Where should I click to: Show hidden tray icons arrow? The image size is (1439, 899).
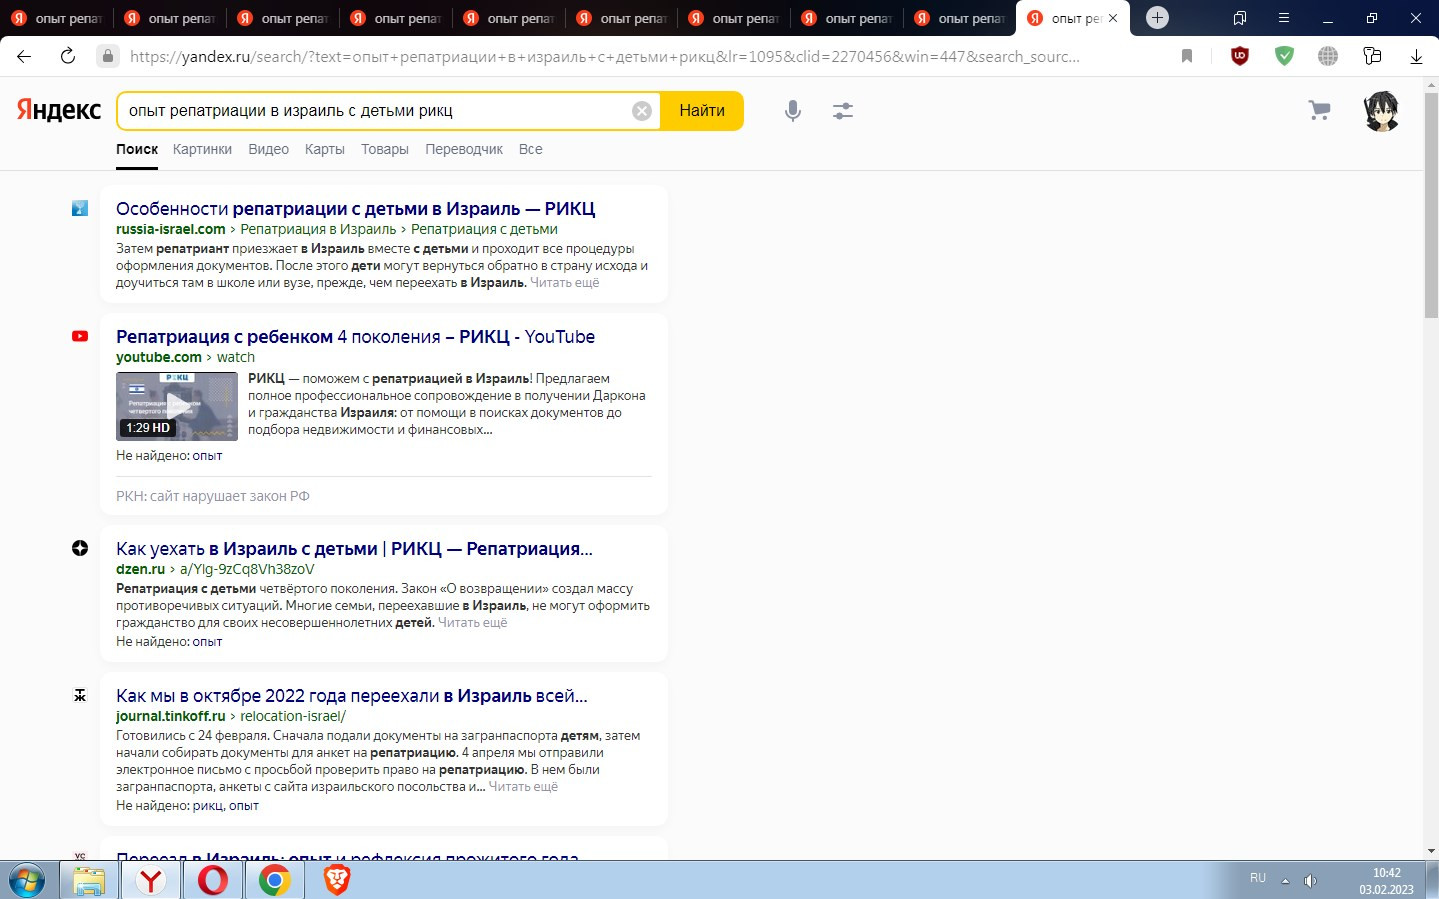pyautogui.click(x=1285, y=881)
